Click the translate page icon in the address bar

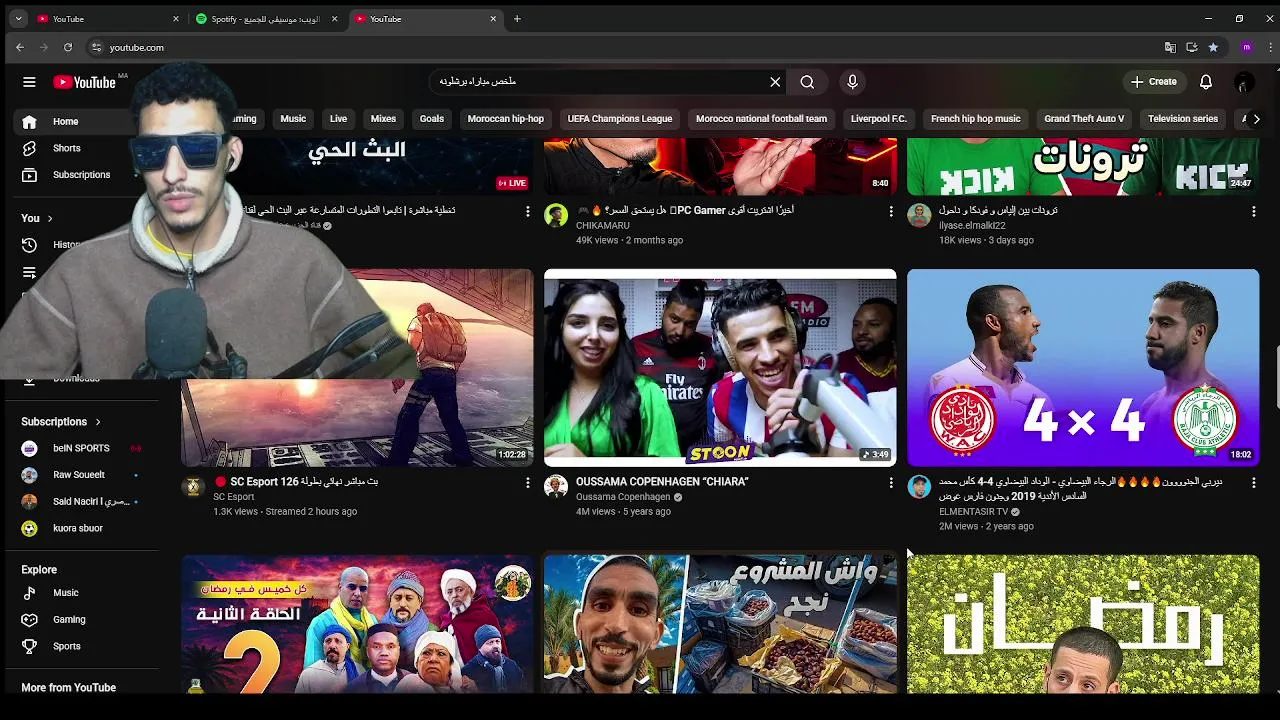tap(1170, 47)
